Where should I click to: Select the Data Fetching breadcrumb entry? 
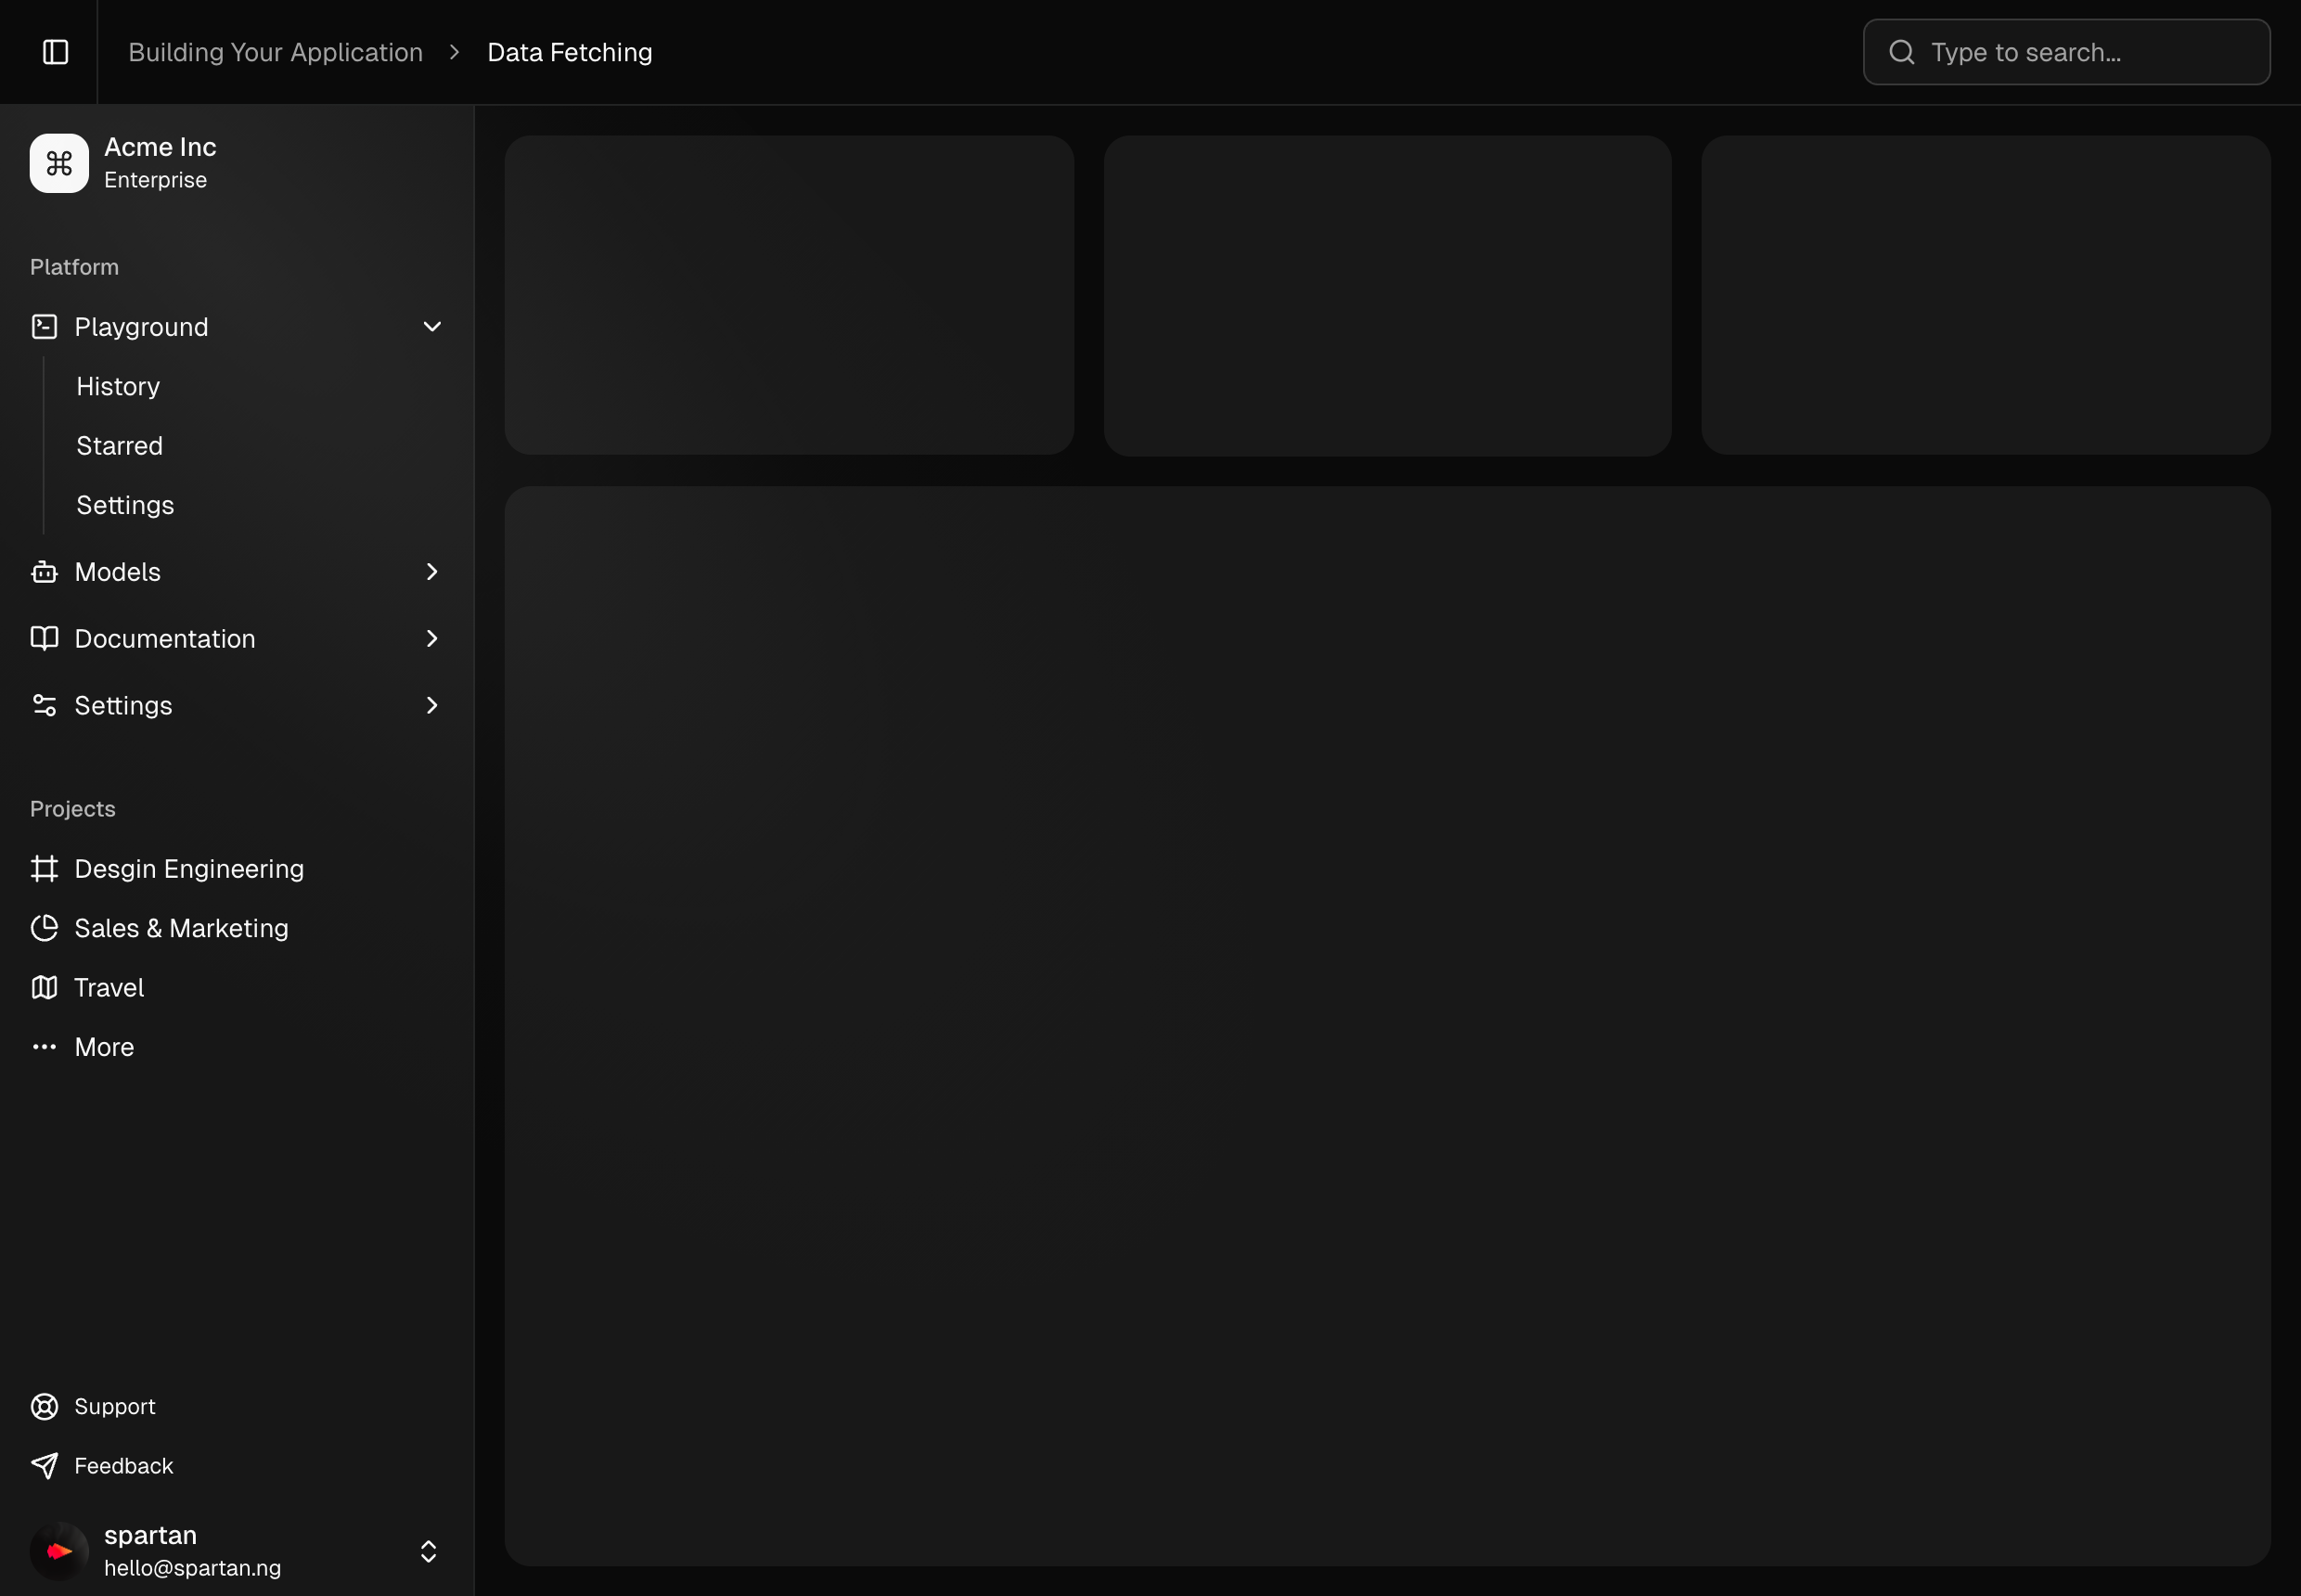[x=568, y=51]
